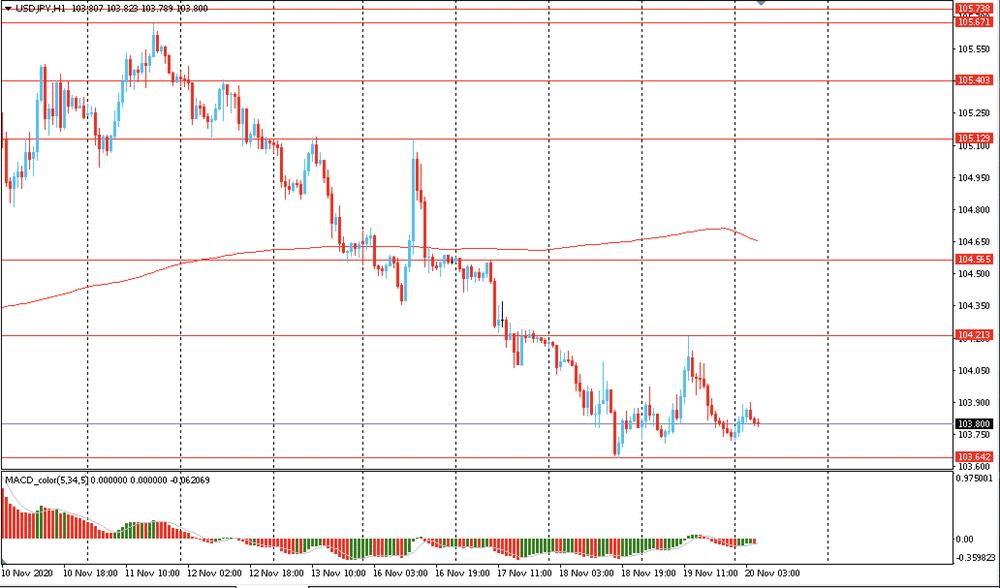The image size is (1000, 588).
Task: Select the 104.213 level price tag
Action: click(974, 335)
